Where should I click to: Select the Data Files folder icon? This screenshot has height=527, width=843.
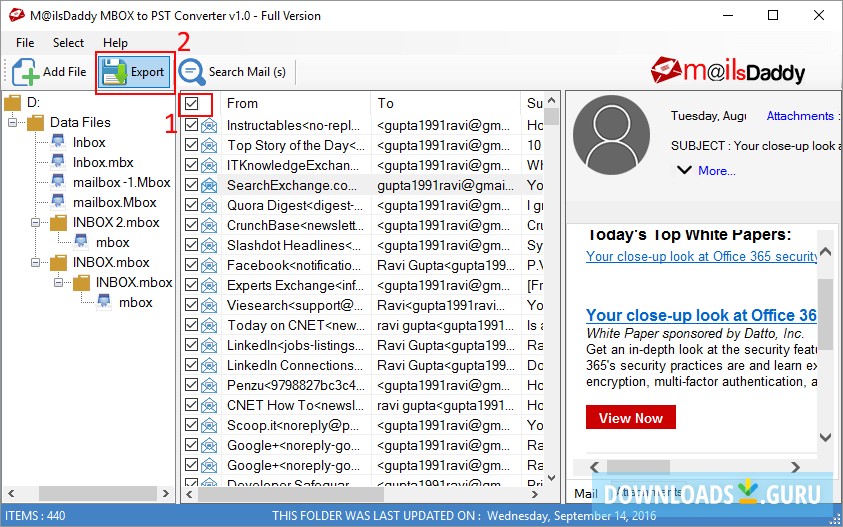click(35, 123)
